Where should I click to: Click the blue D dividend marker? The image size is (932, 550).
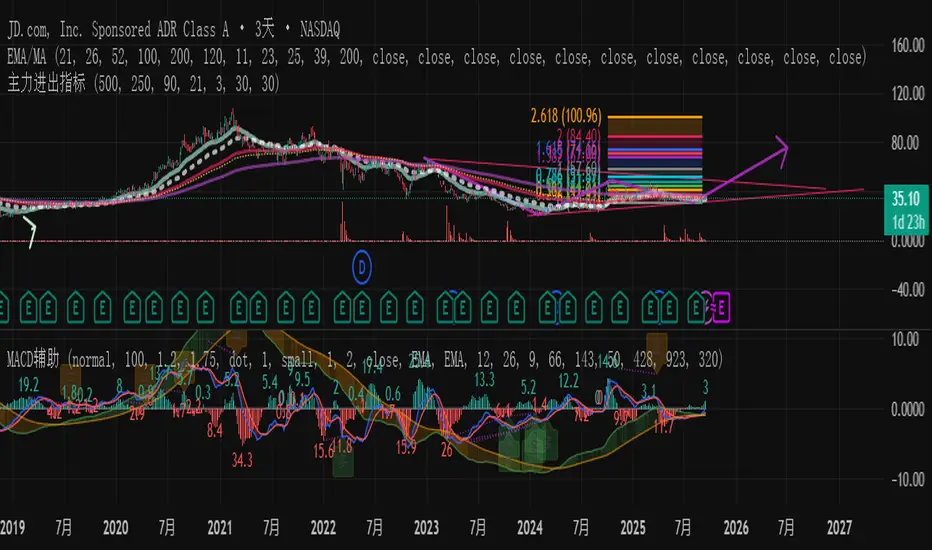tap(361, 267)
